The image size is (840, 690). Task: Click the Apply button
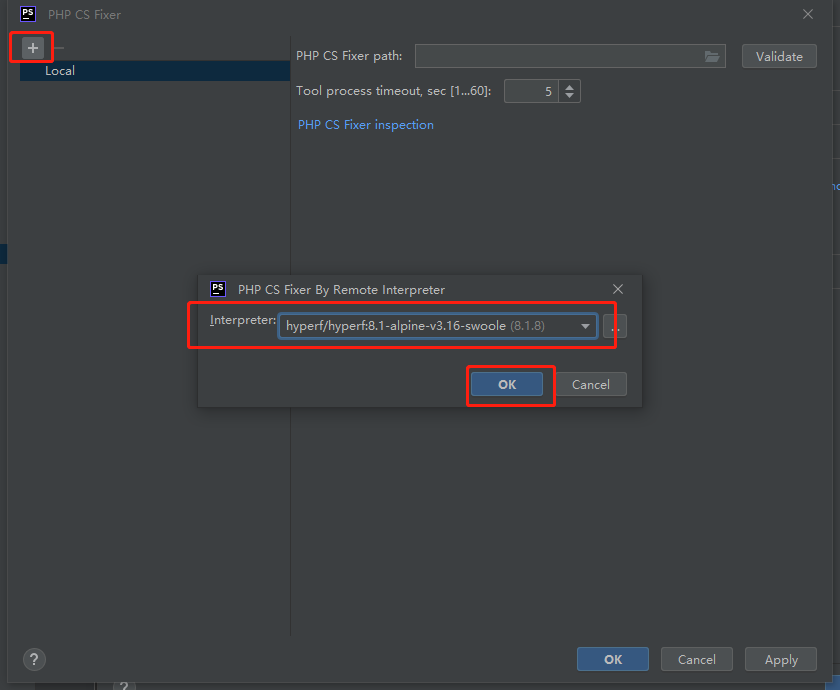point(781,659)
